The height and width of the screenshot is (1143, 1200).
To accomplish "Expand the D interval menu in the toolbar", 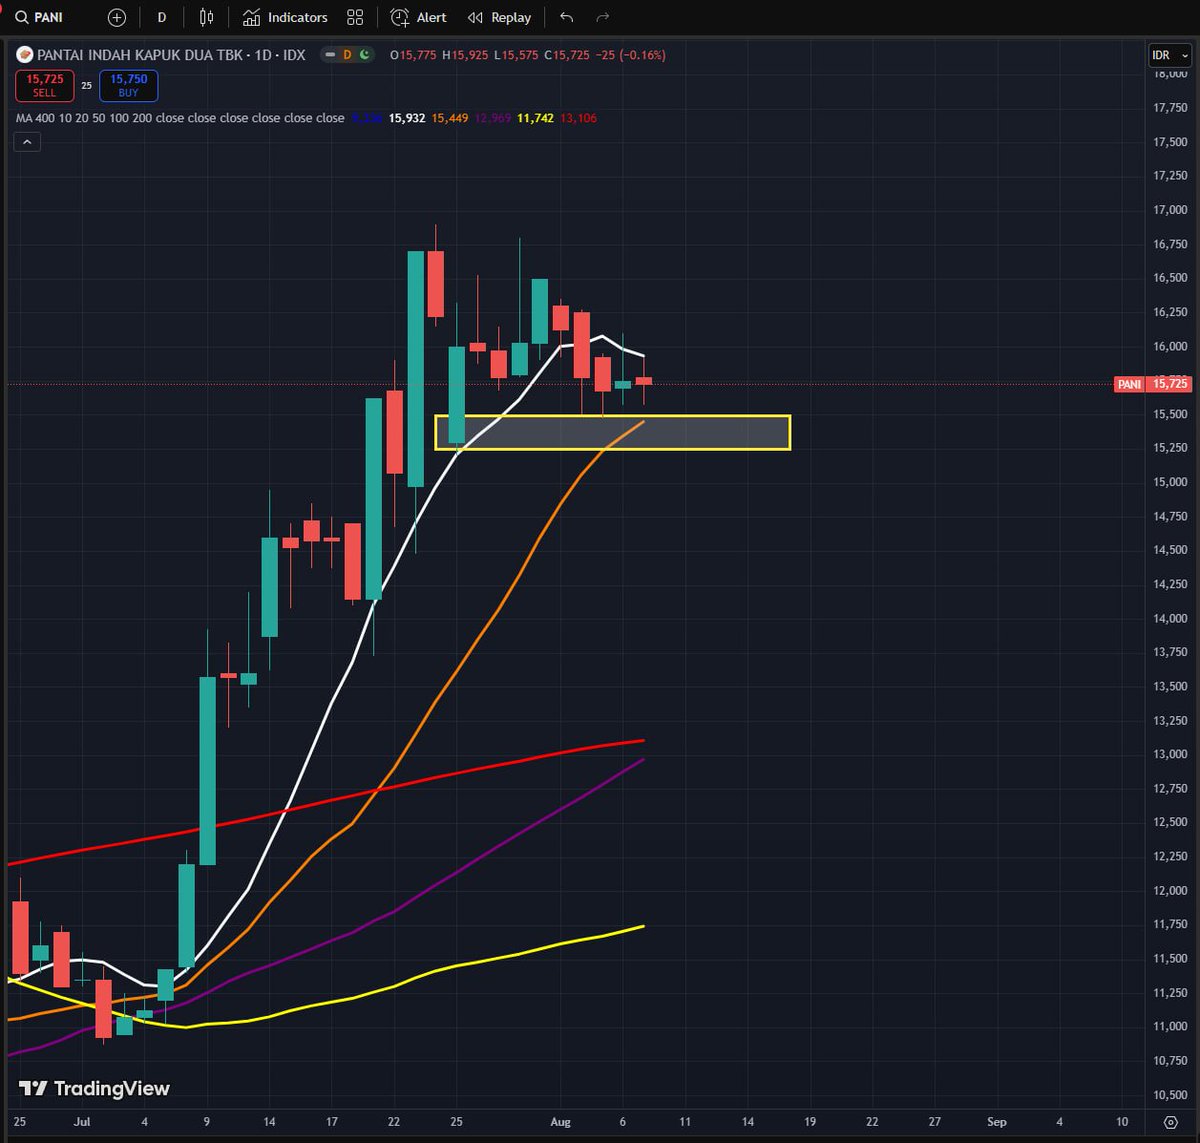I will pyautogui.click(x=161, y=17).
